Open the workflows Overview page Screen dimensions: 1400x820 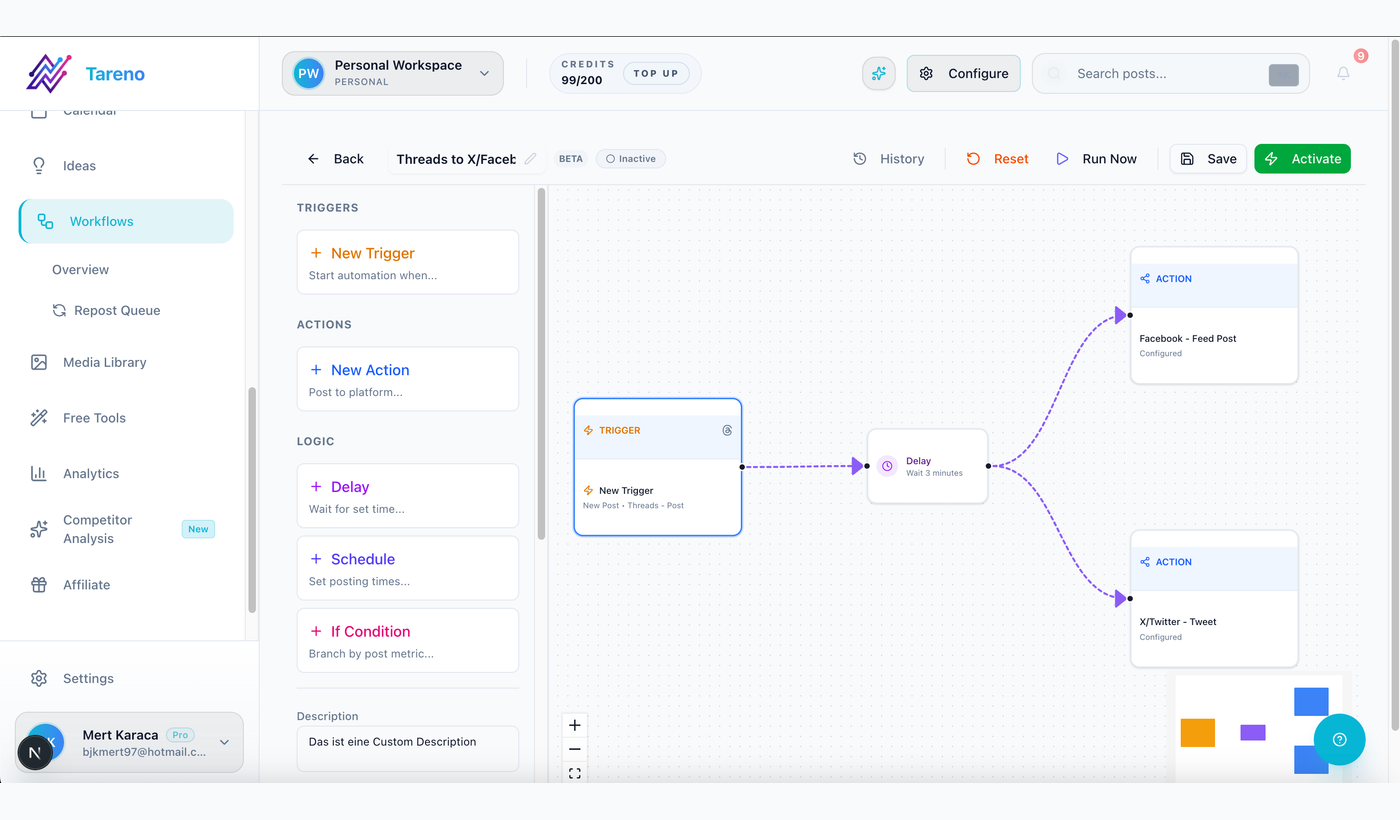click(x=80, y=270)
